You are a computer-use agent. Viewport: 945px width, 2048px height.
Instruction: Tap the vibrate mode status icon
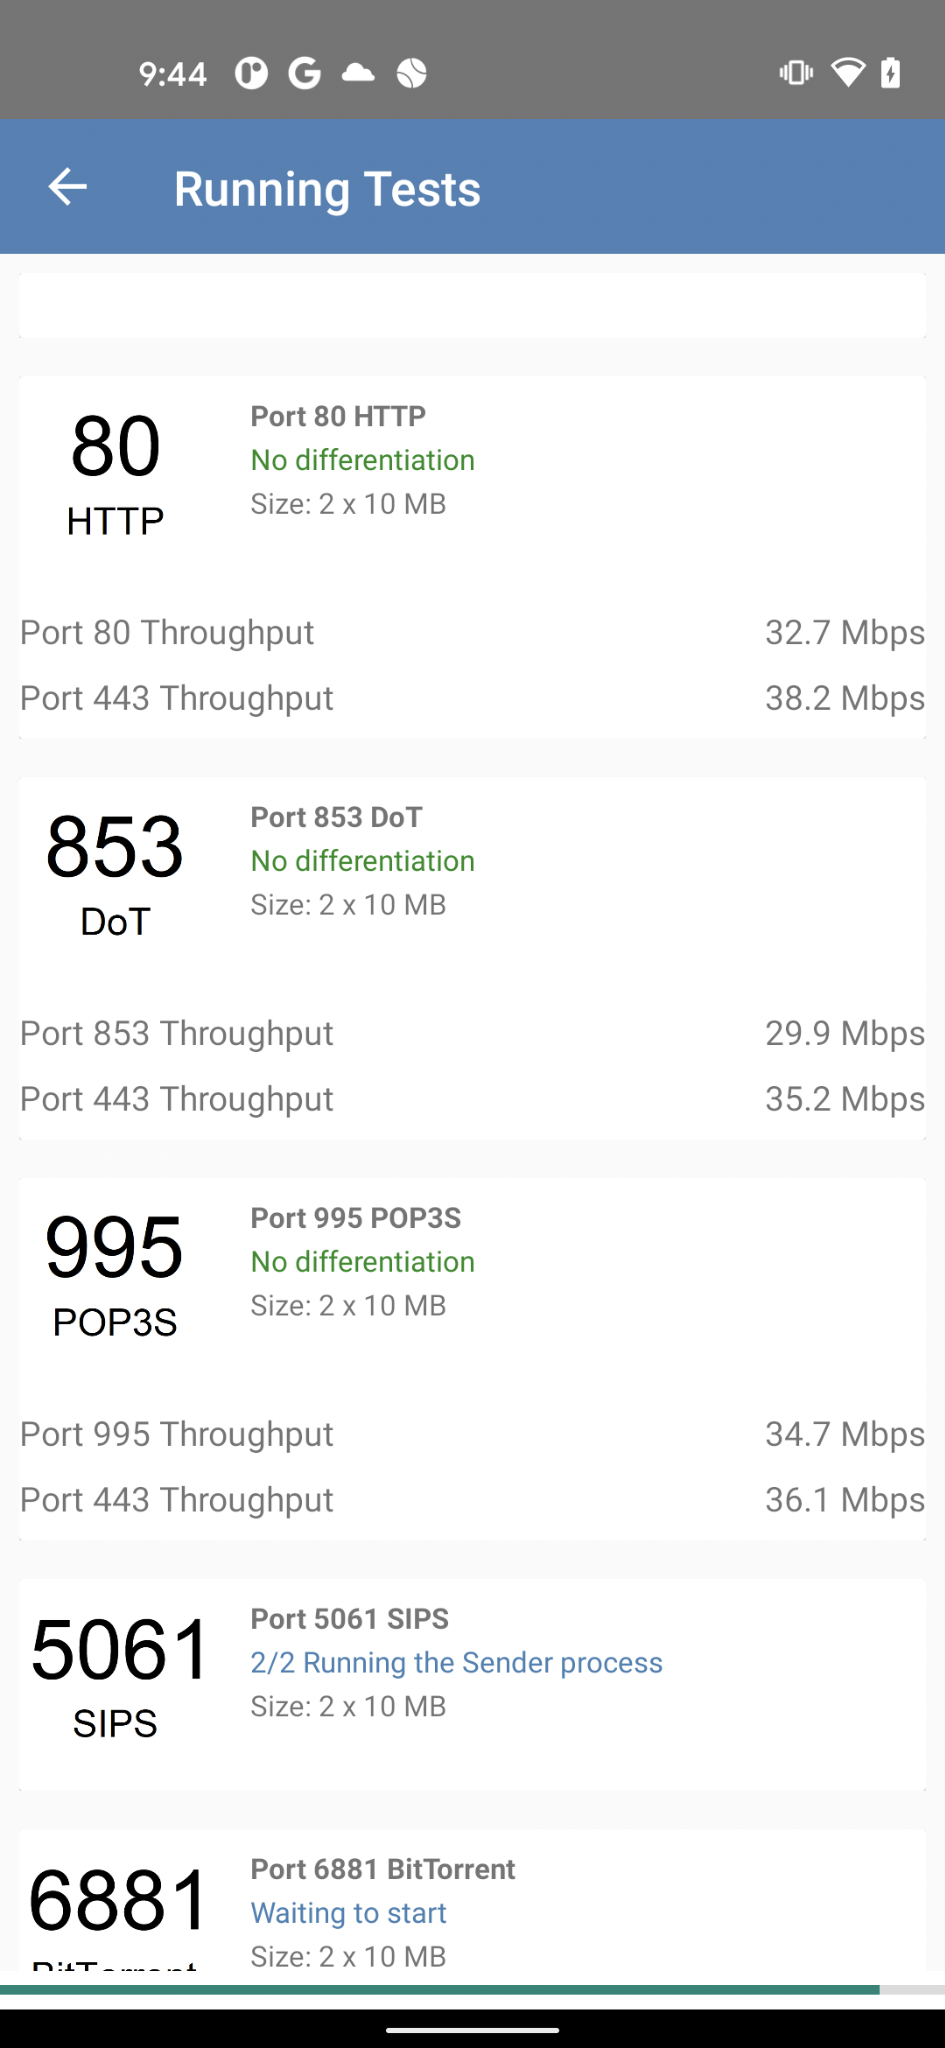coord(796,73)
